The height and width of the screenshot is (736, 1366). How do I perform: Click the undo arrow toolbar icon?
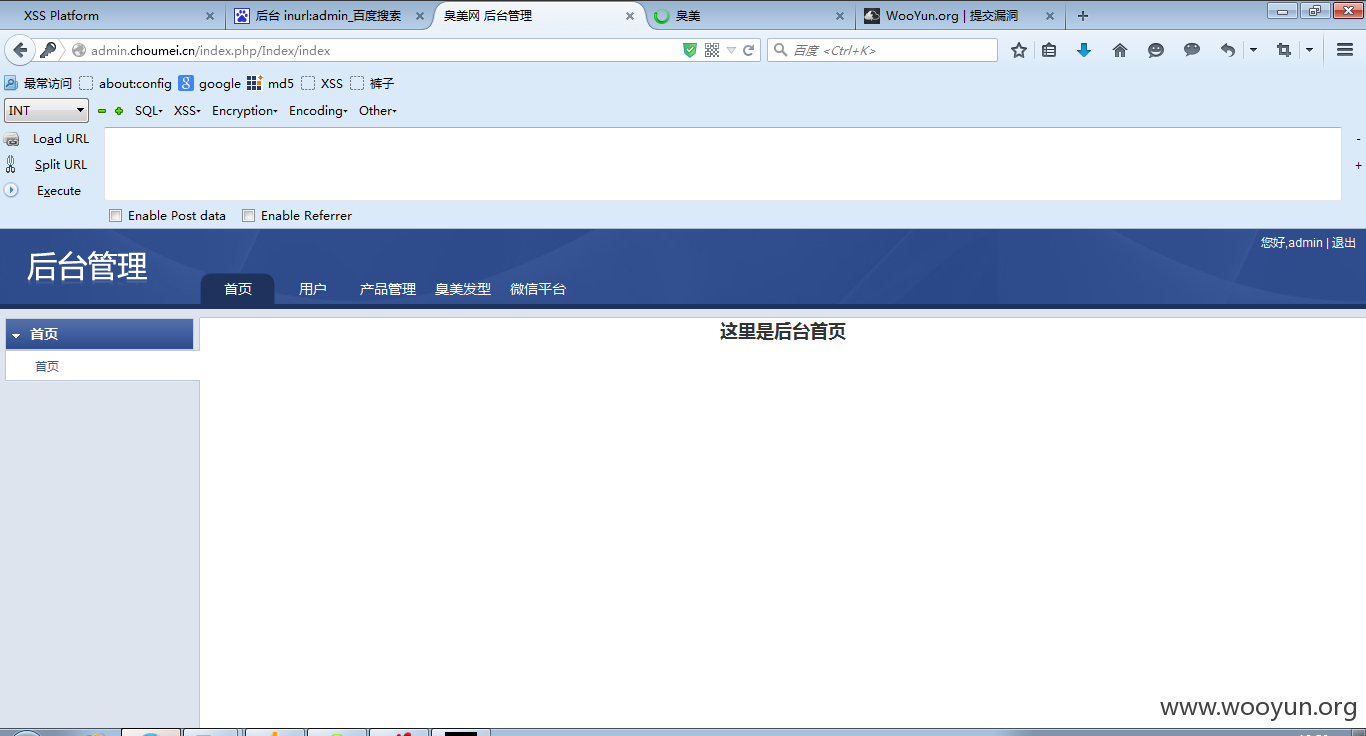coord(1228,50)
